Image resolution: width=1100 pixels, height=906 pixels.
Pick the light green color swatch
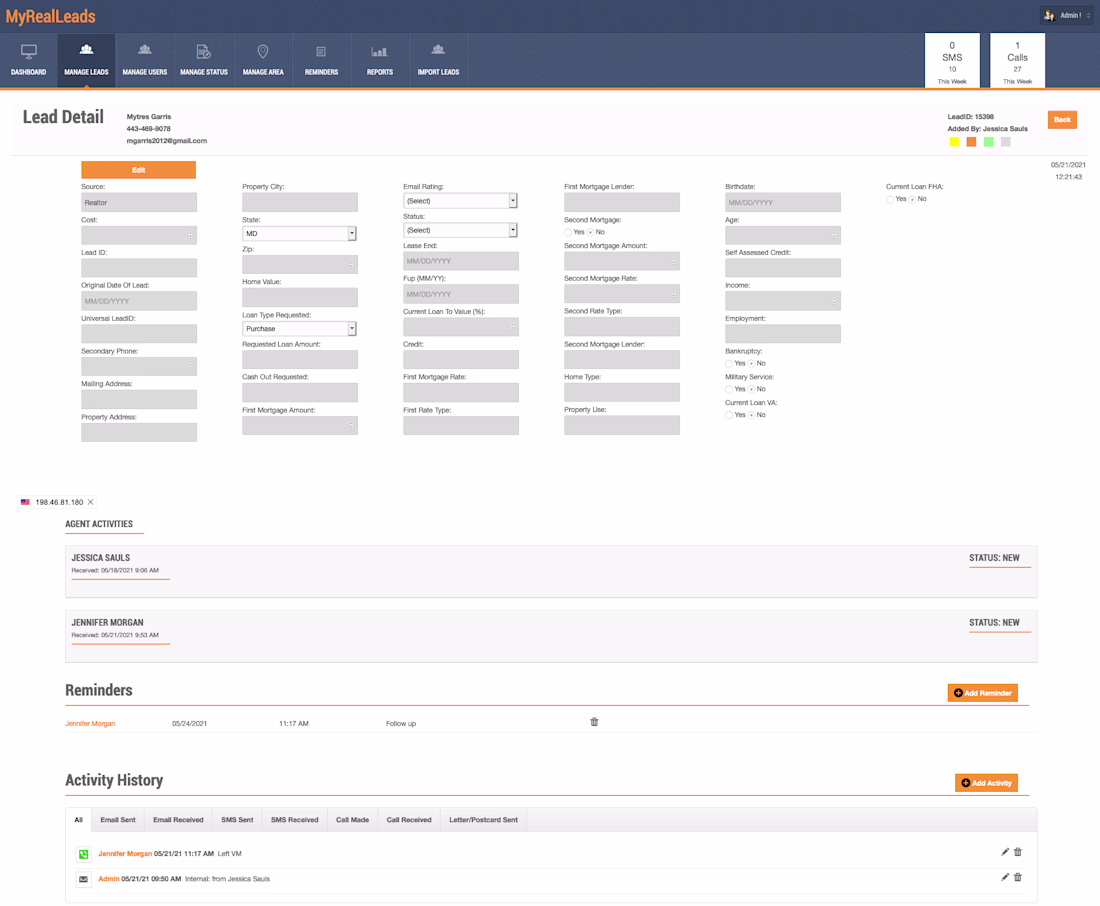coord(988,142)
